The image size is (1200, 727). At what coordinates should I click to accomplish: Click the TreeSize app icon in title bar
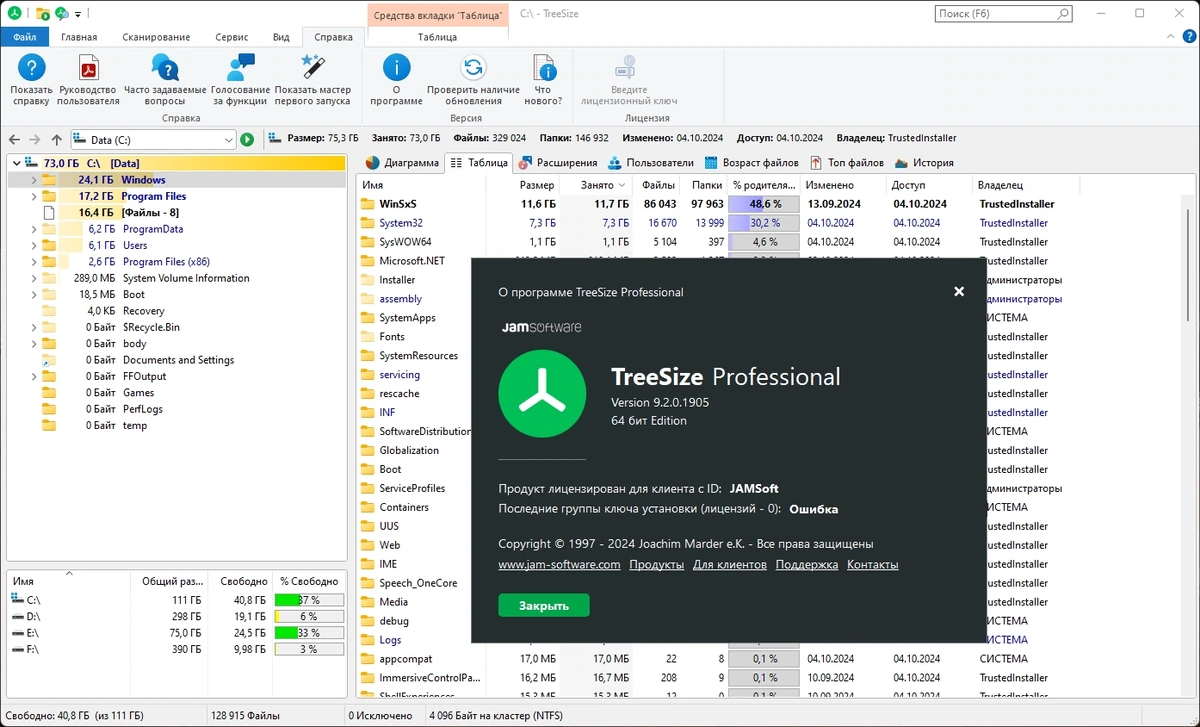14,14
